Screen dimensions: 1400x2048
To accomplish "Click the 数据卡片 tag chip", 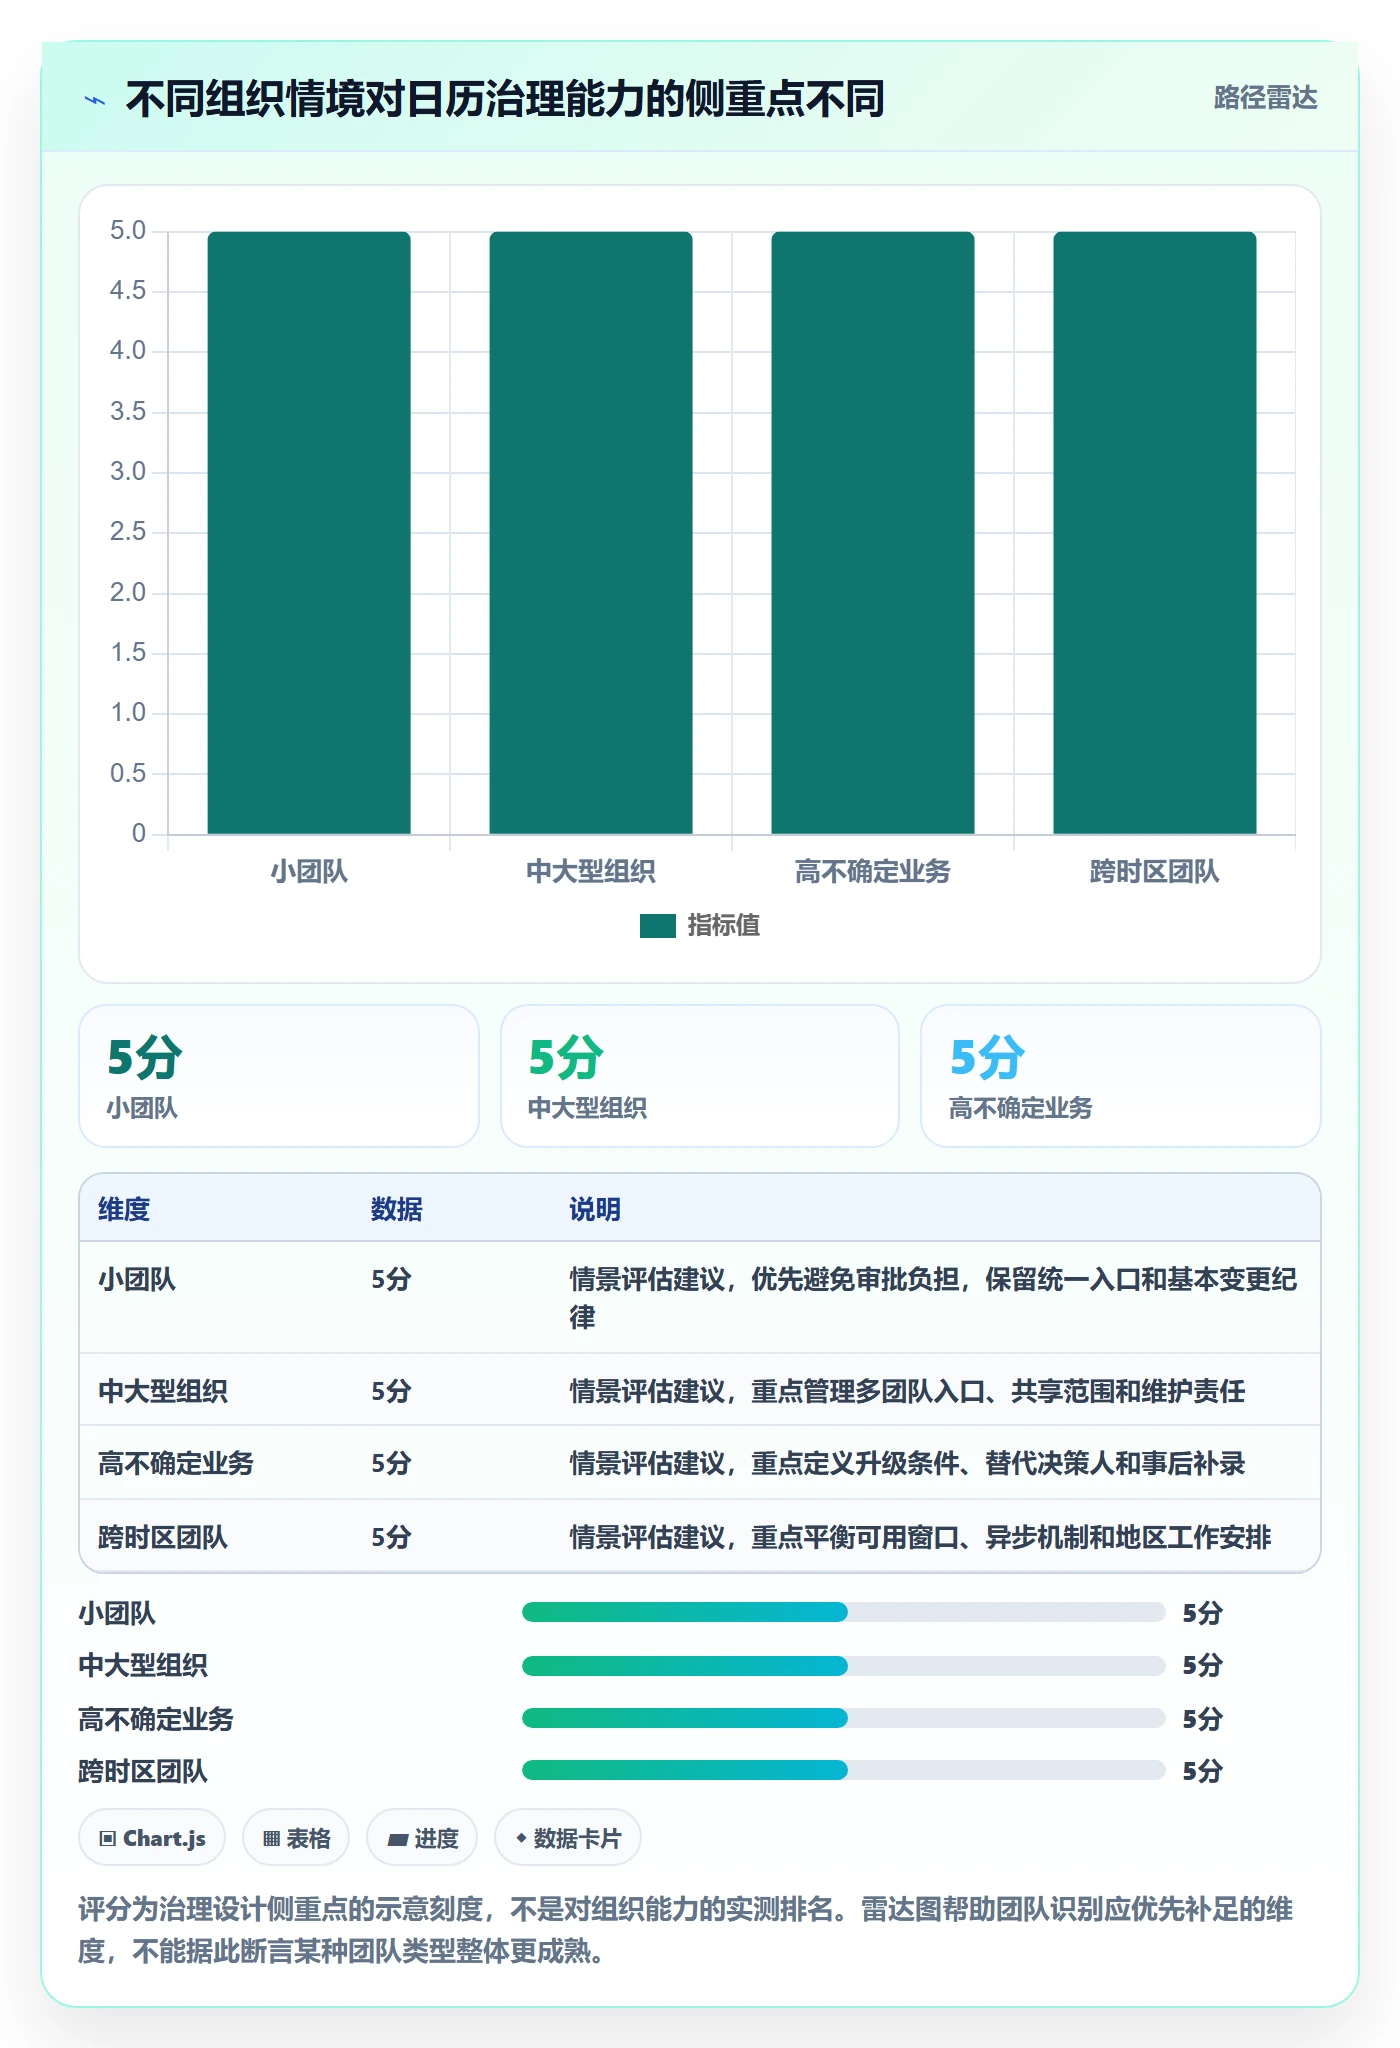I will (x=568, y=1838).
